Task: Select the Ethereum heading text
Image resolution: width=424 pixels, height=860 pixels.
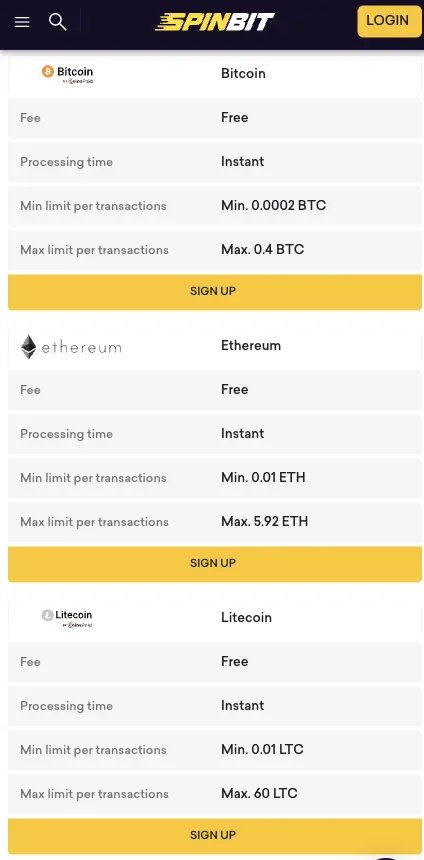Action: click(x=251, y=346)
